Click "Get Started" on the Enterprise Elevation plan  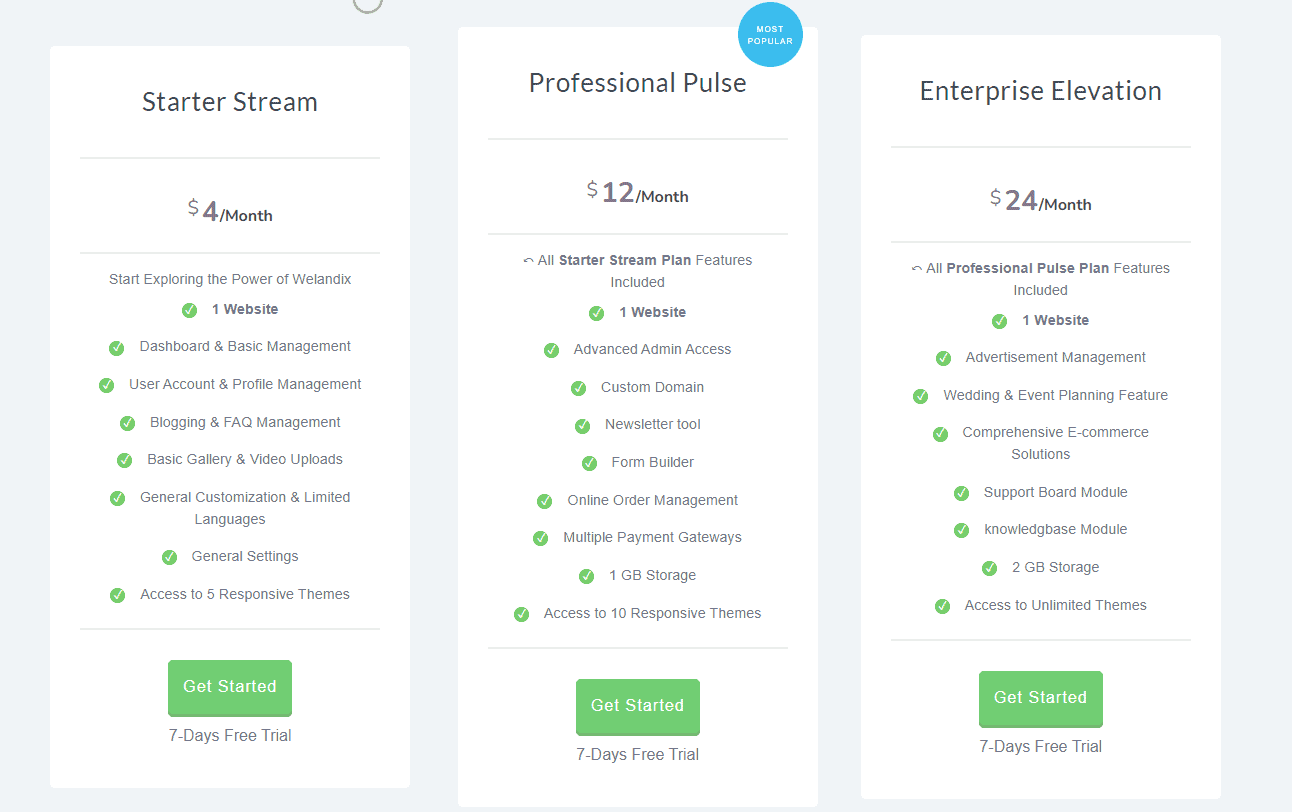coord(1040,699)
